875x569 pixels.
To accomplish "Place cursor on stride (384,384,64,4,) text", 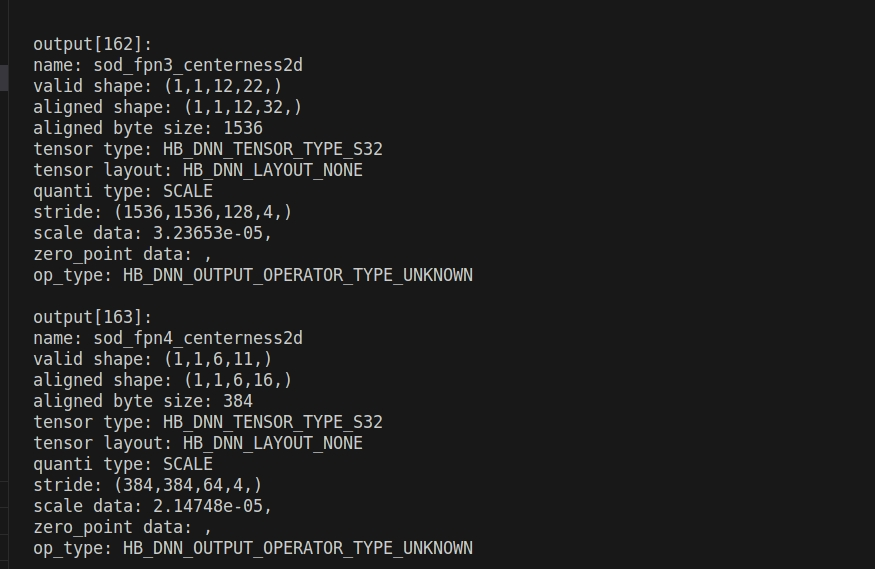I will [187, 485].
